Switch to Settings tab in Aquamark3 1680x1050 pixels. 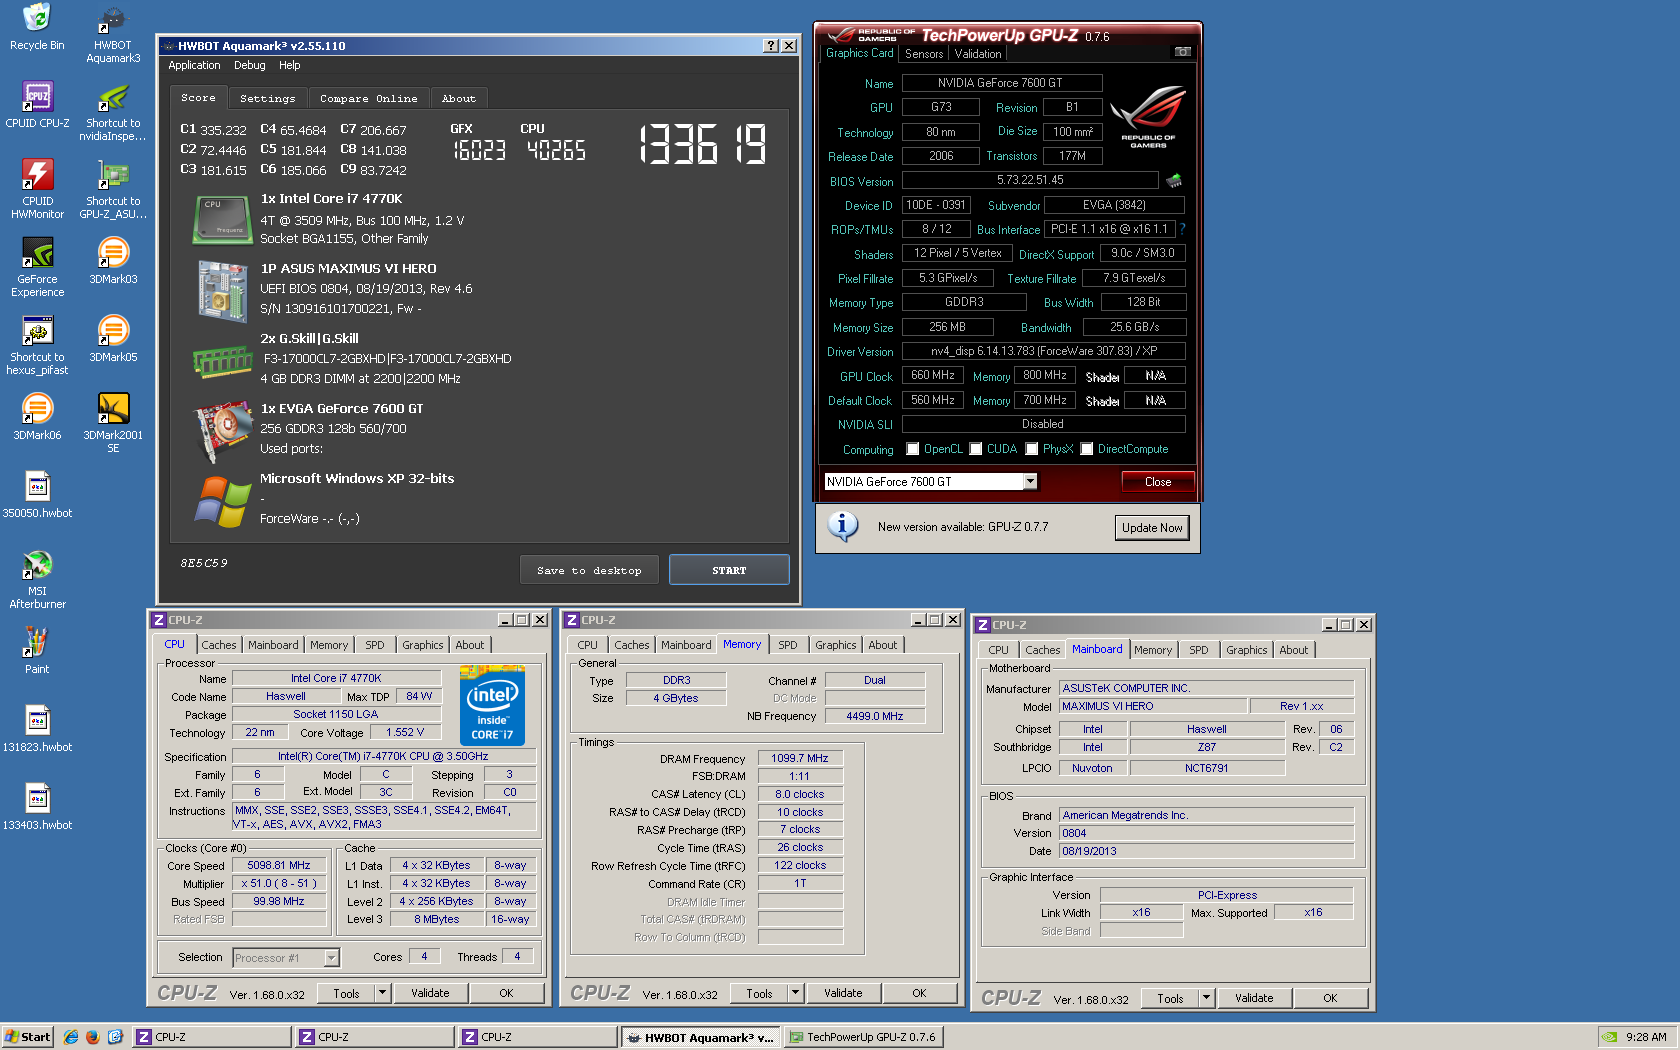click(x=268, y=98)
